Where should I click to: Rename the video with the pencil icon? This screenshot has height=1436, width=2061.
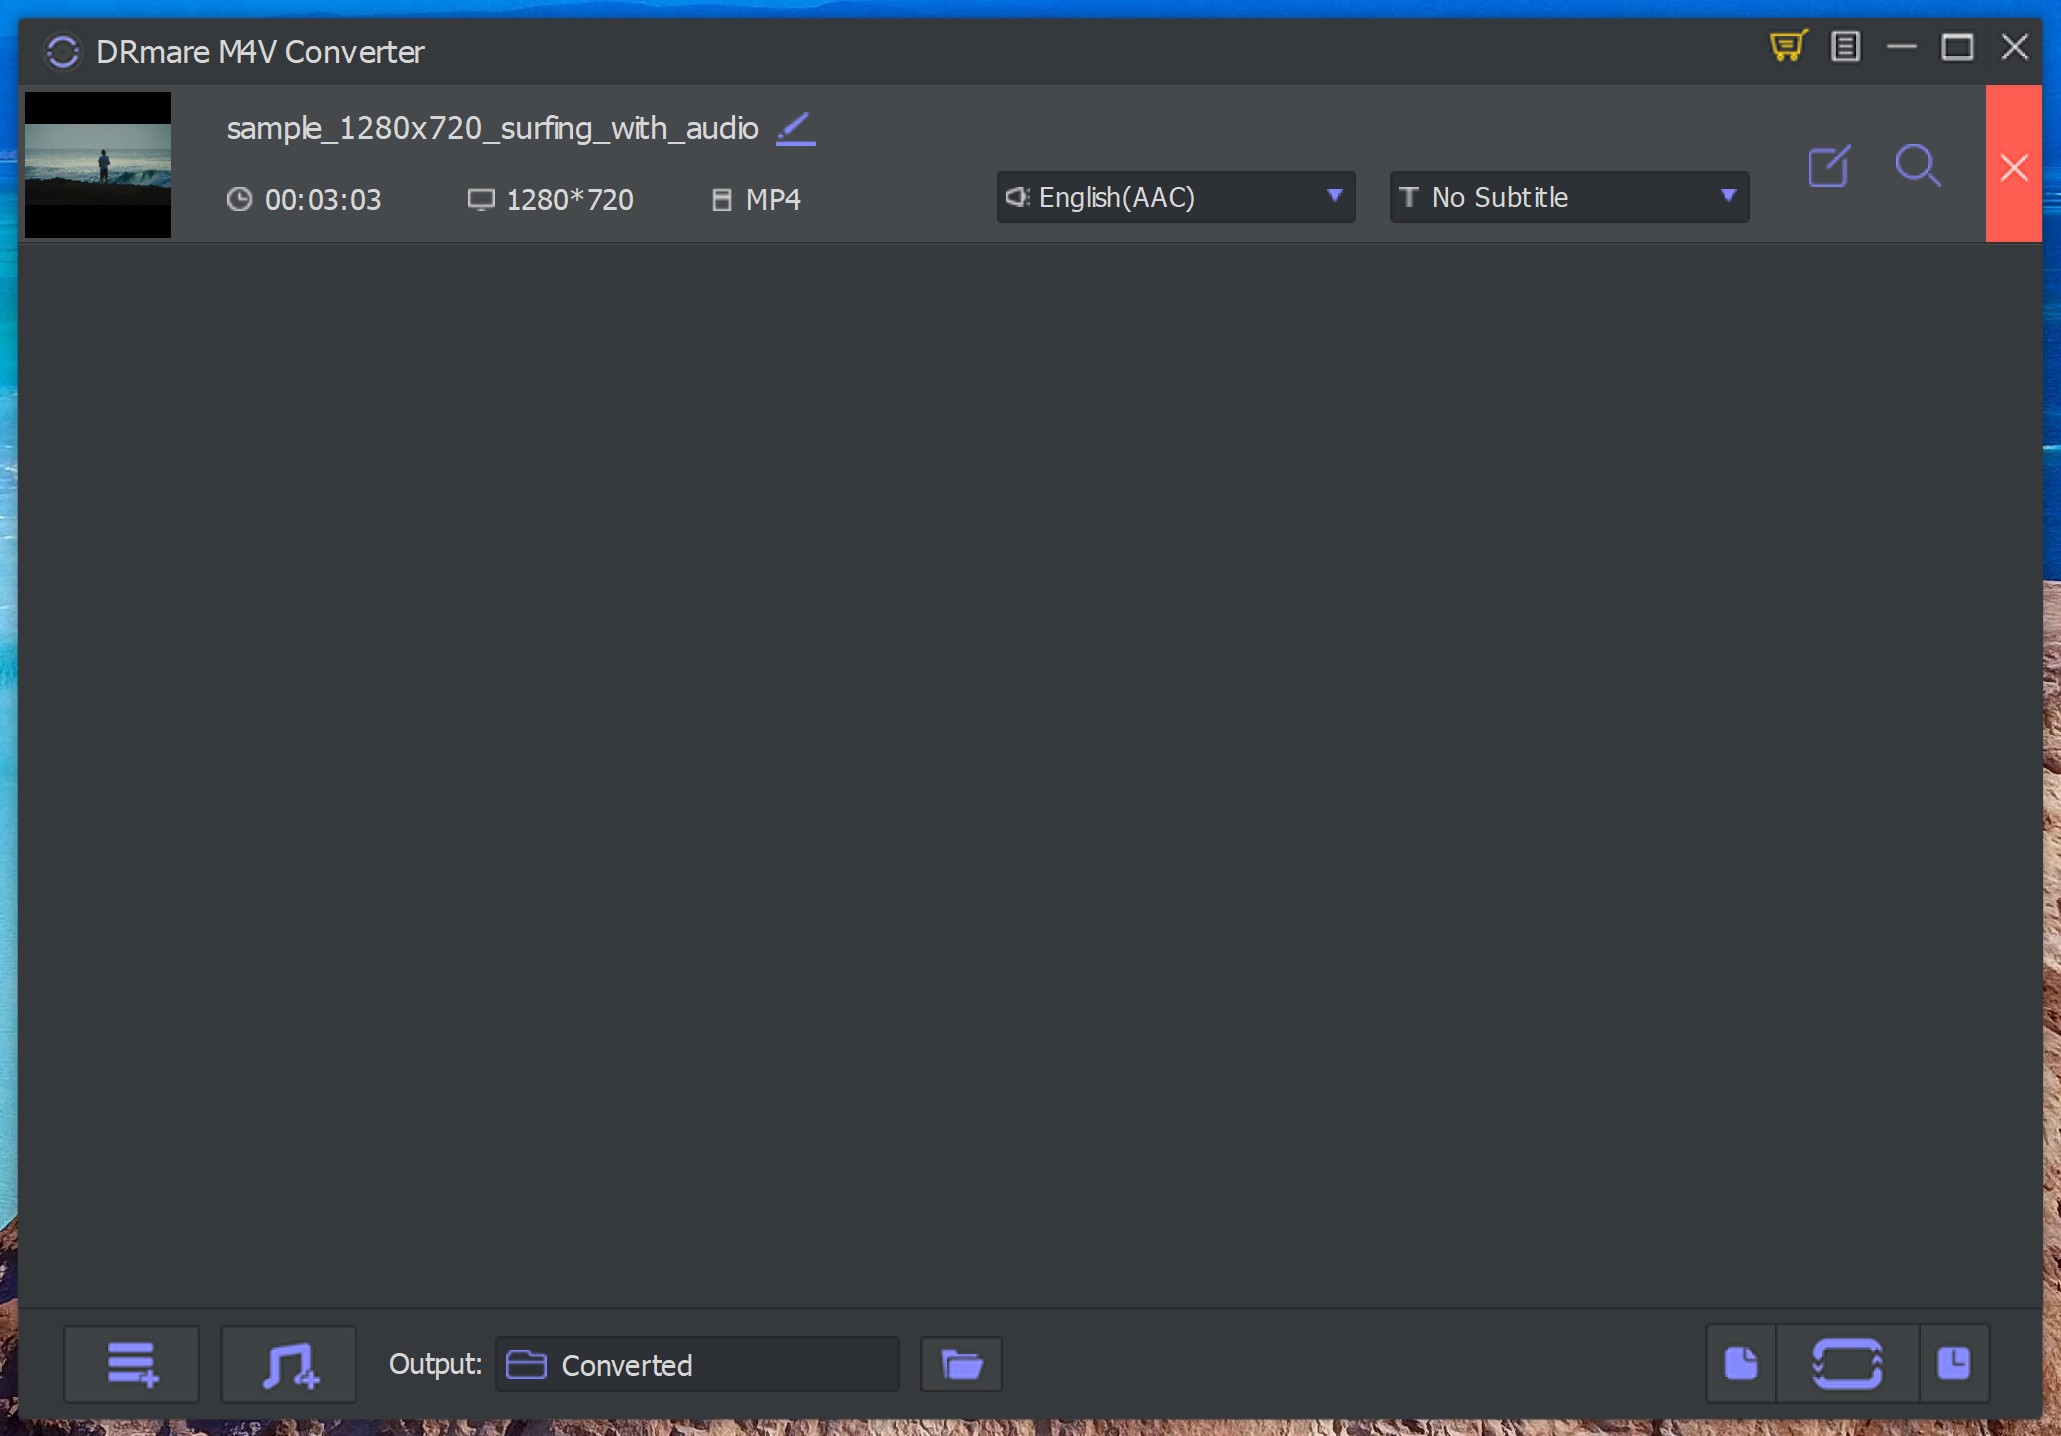point(796,128)
